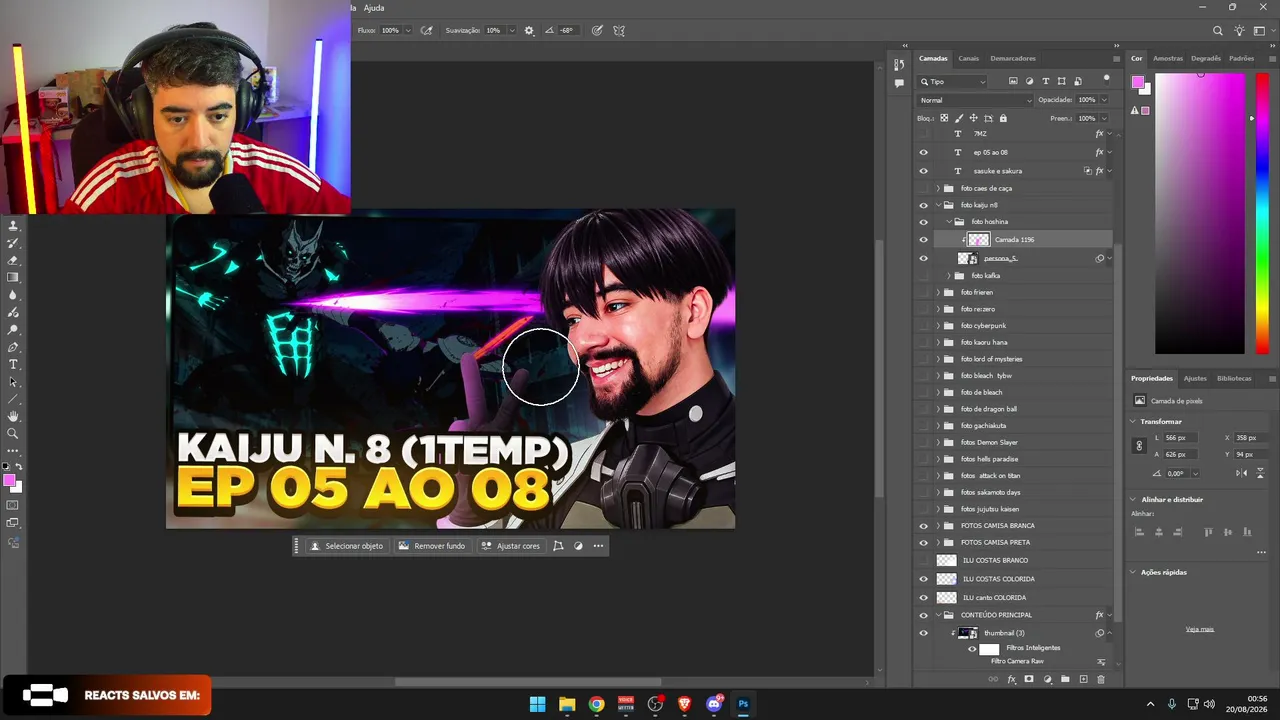Select the Hand tool
This screenshot has width=1280, height=720.
pyautogui.click(x=13, y=416)
